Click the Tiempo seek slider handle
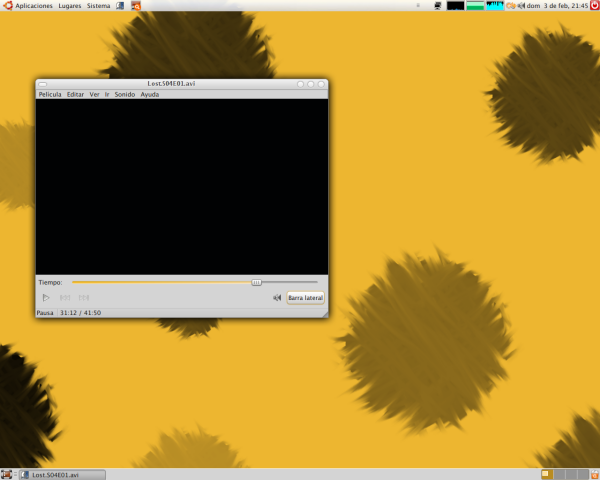This screenshot has height=480, width=600. 256,282
